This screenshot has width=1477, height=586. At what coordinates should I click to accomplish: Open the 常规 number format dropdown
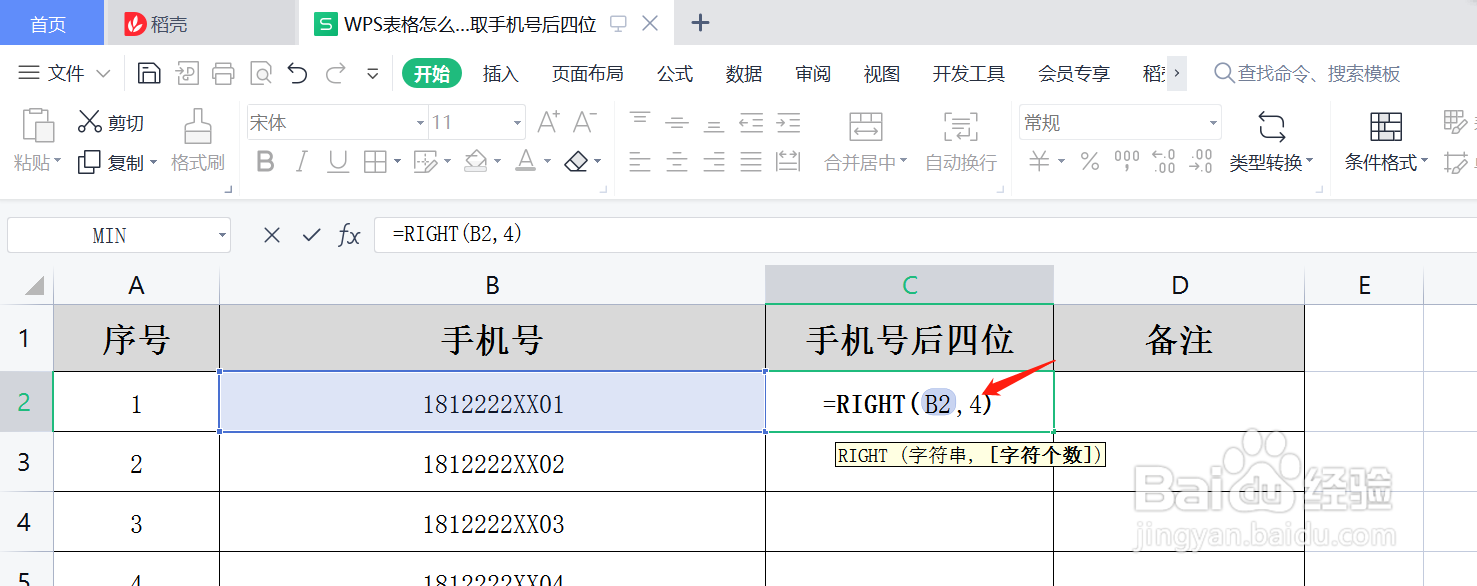pos(1119,121)
